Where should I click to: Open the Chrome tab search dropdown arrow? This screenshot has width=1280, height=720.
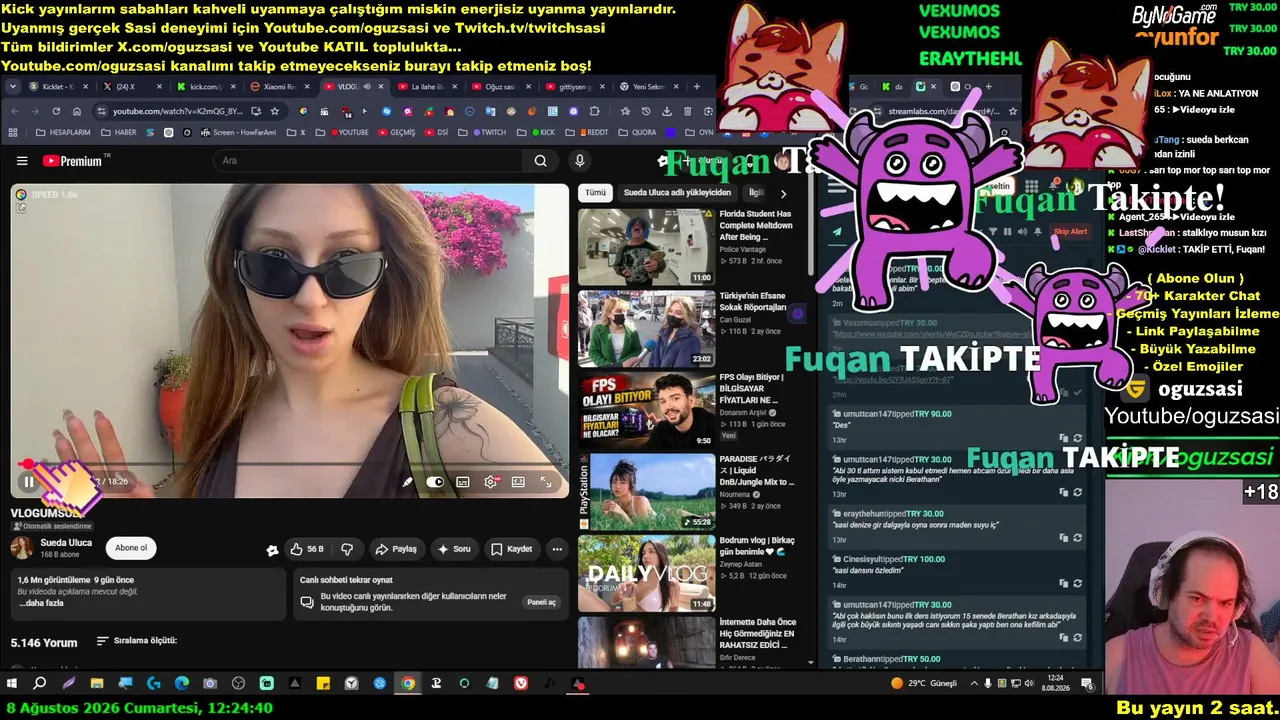[13, 87]
